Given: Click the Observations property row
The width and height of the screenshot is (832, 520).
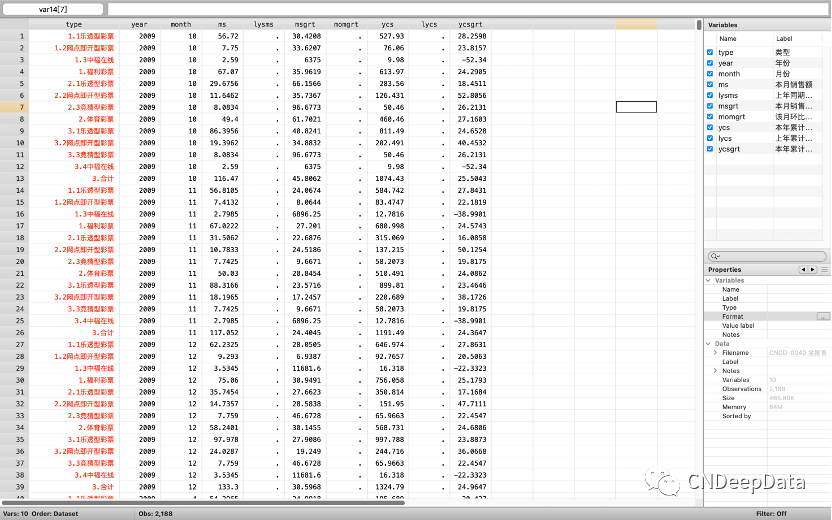Looking at the screenshot, I should (x=767, y=389).
